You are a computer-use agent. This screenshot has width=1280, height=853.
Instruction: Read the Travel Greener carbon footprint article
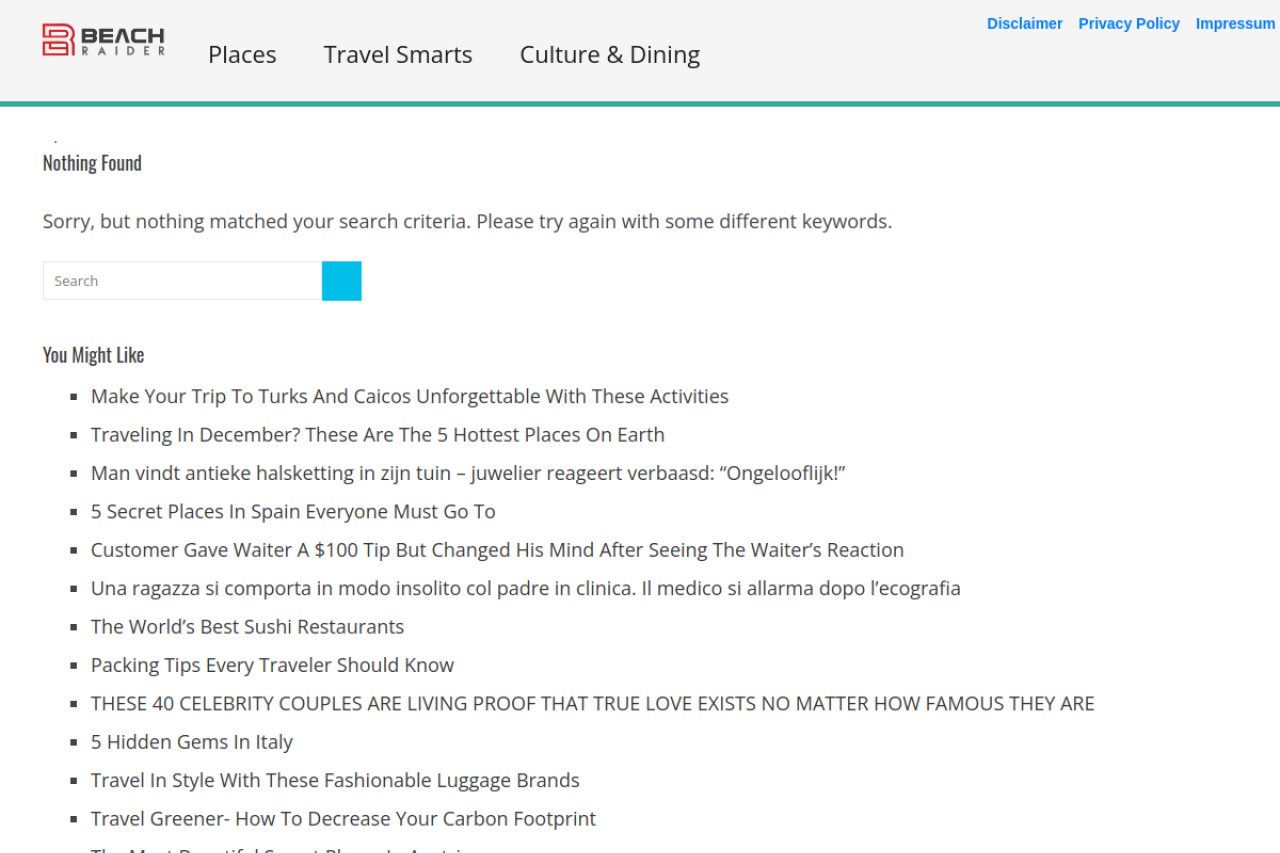343,819
